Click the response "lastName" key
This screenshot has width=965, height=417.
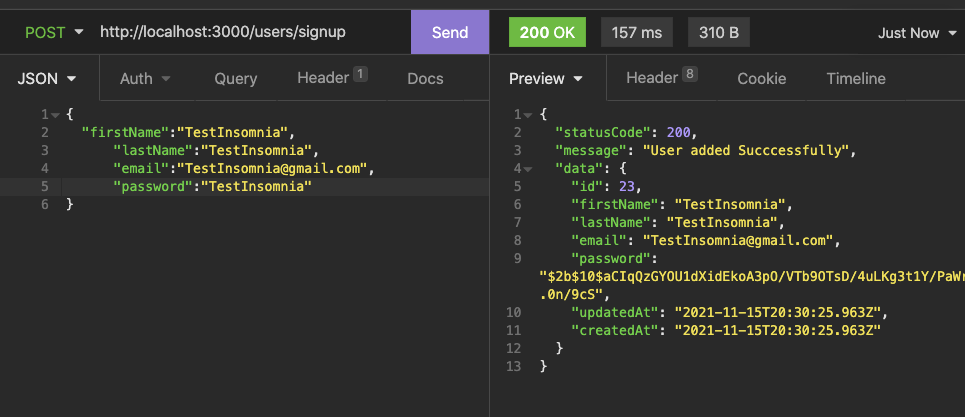pyautogui.click(x=611, y=221)
